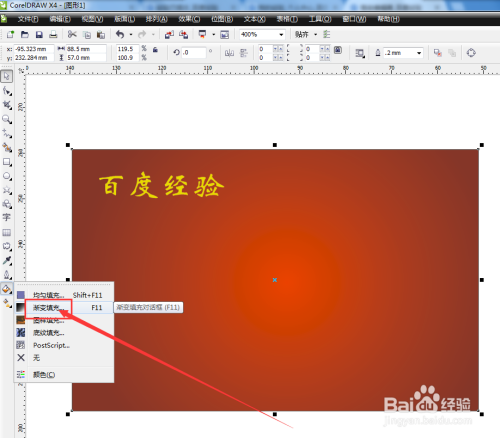Click the x position field -95.323 mm
Image resolution: width=500 pixels, height=438 pixels.
[34, 49]
